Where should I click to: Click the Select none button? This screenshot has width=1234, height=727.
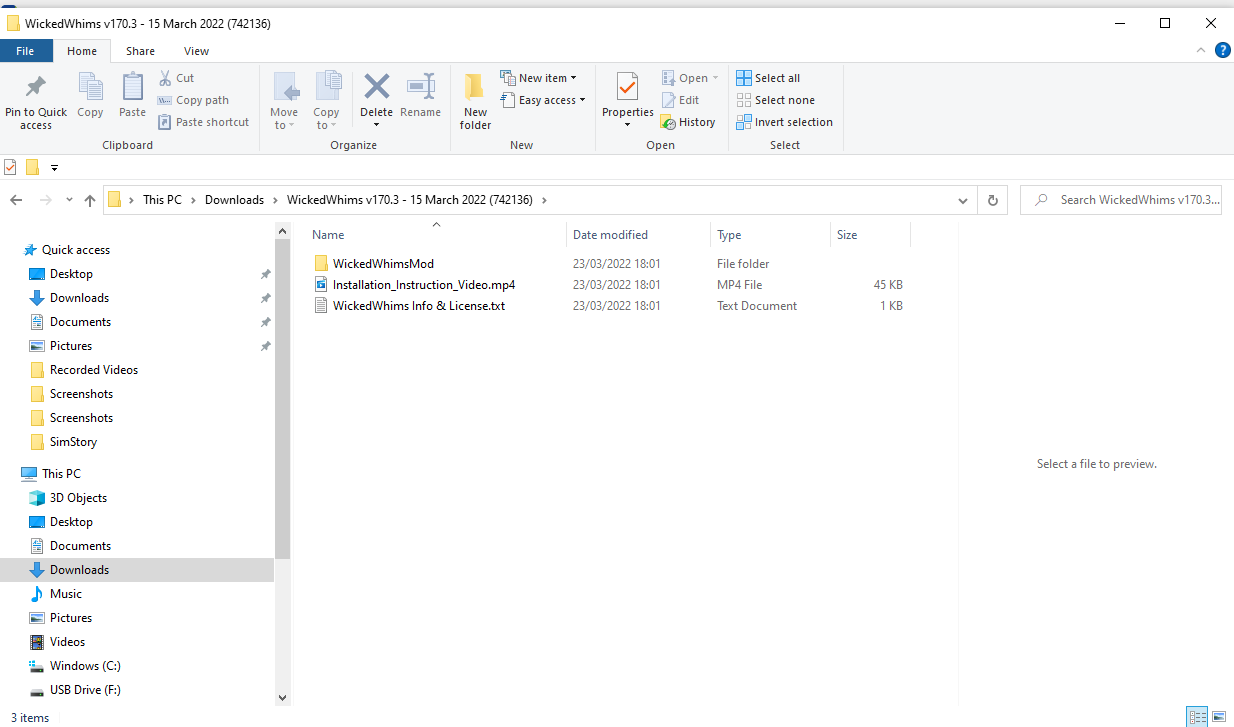tap(775, 100)
